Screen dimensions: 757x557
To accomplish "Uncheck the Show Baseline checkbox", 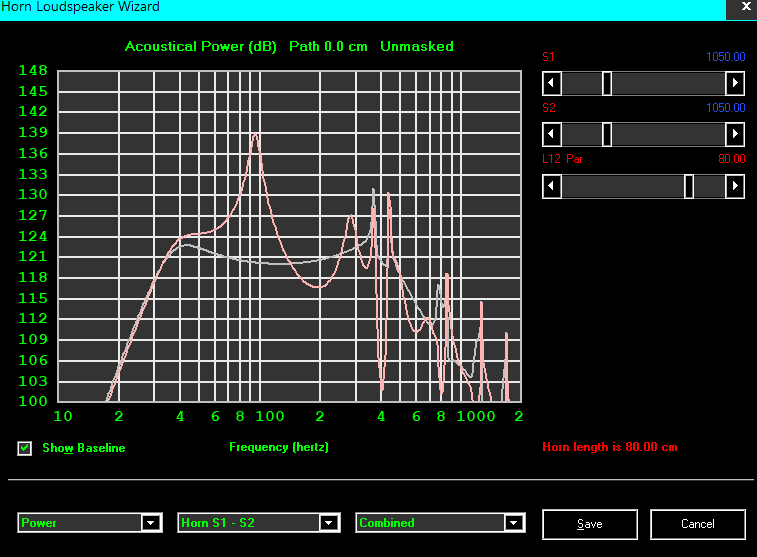I will coord(25,448).
